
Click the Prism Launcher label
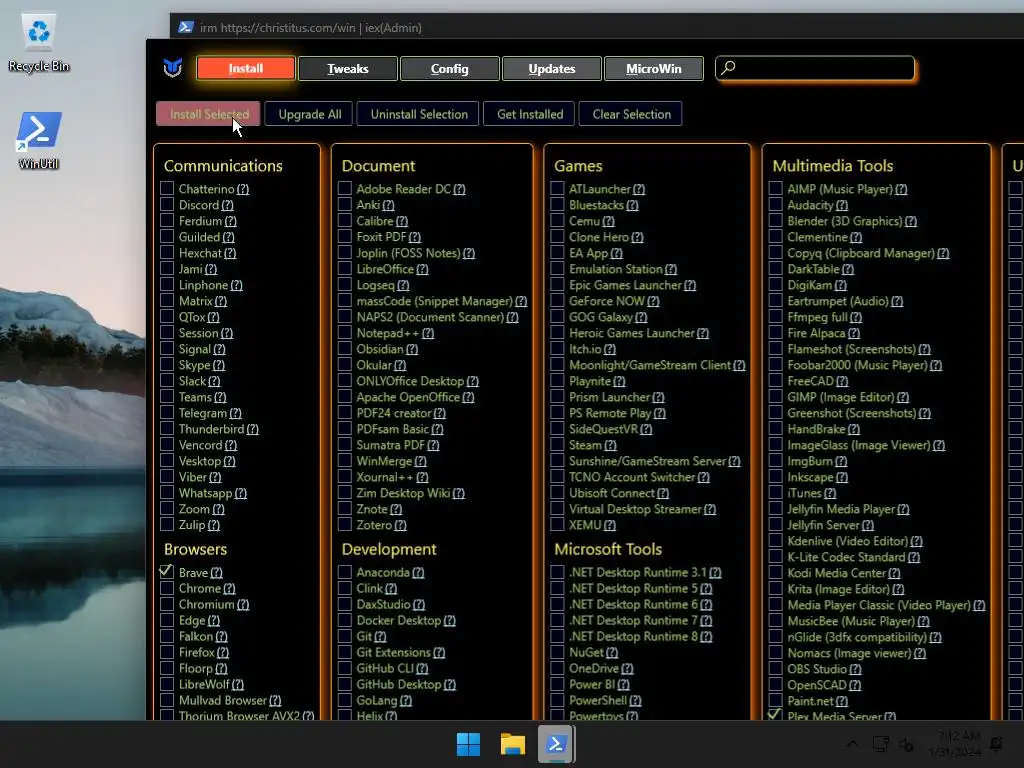pos(609,397)
